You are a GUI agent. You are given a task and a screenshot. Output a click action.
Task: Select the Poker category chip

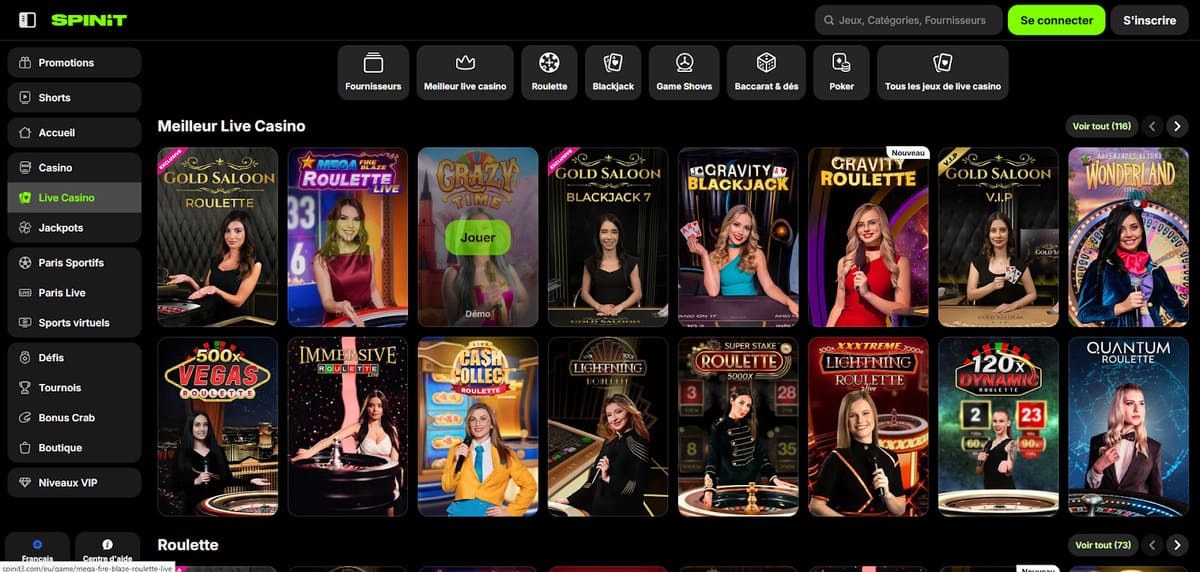pos(841,73)
